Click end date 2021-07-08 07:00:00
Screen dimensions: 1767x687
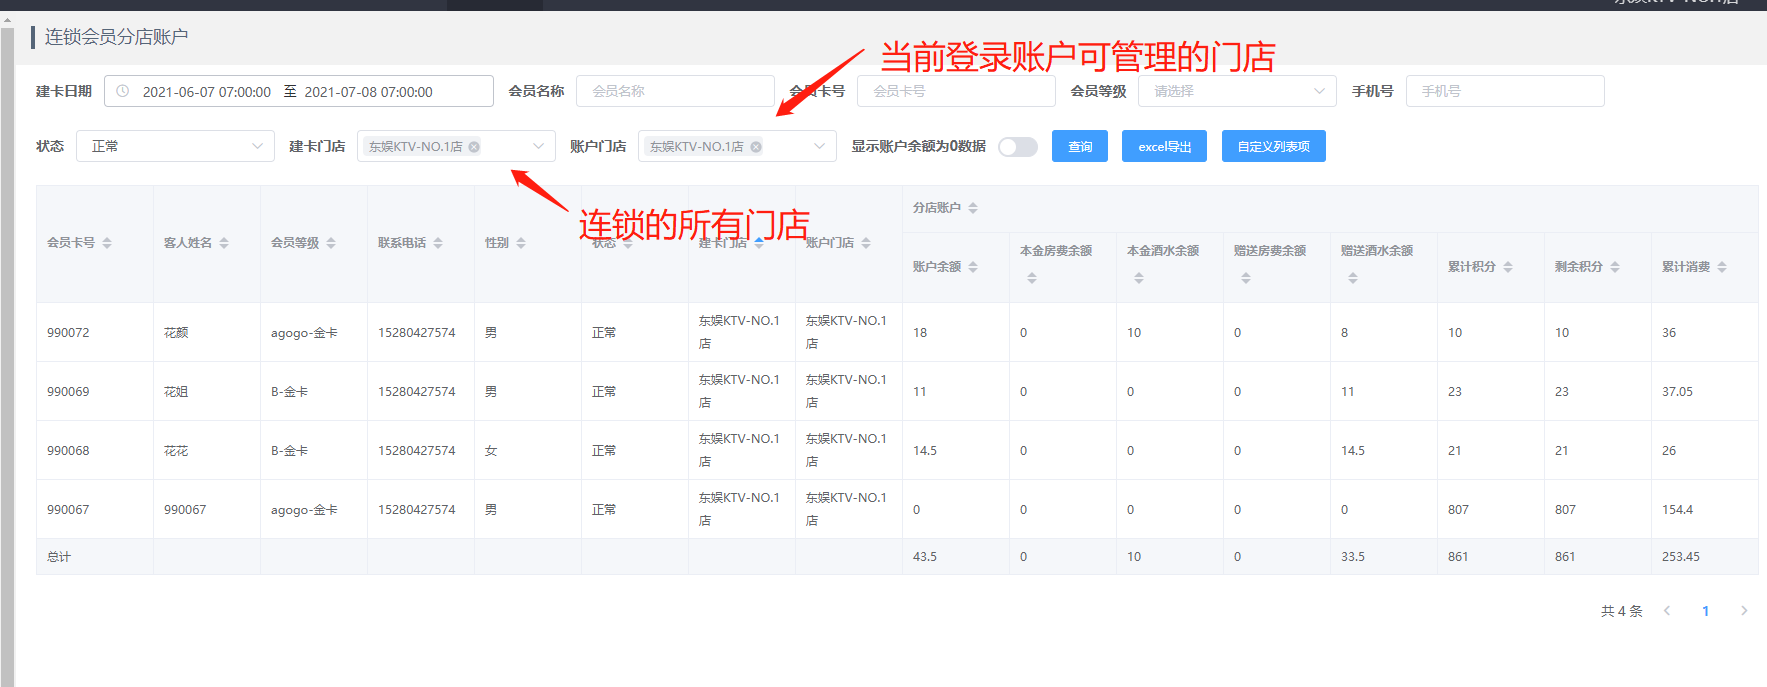(368, 92)
